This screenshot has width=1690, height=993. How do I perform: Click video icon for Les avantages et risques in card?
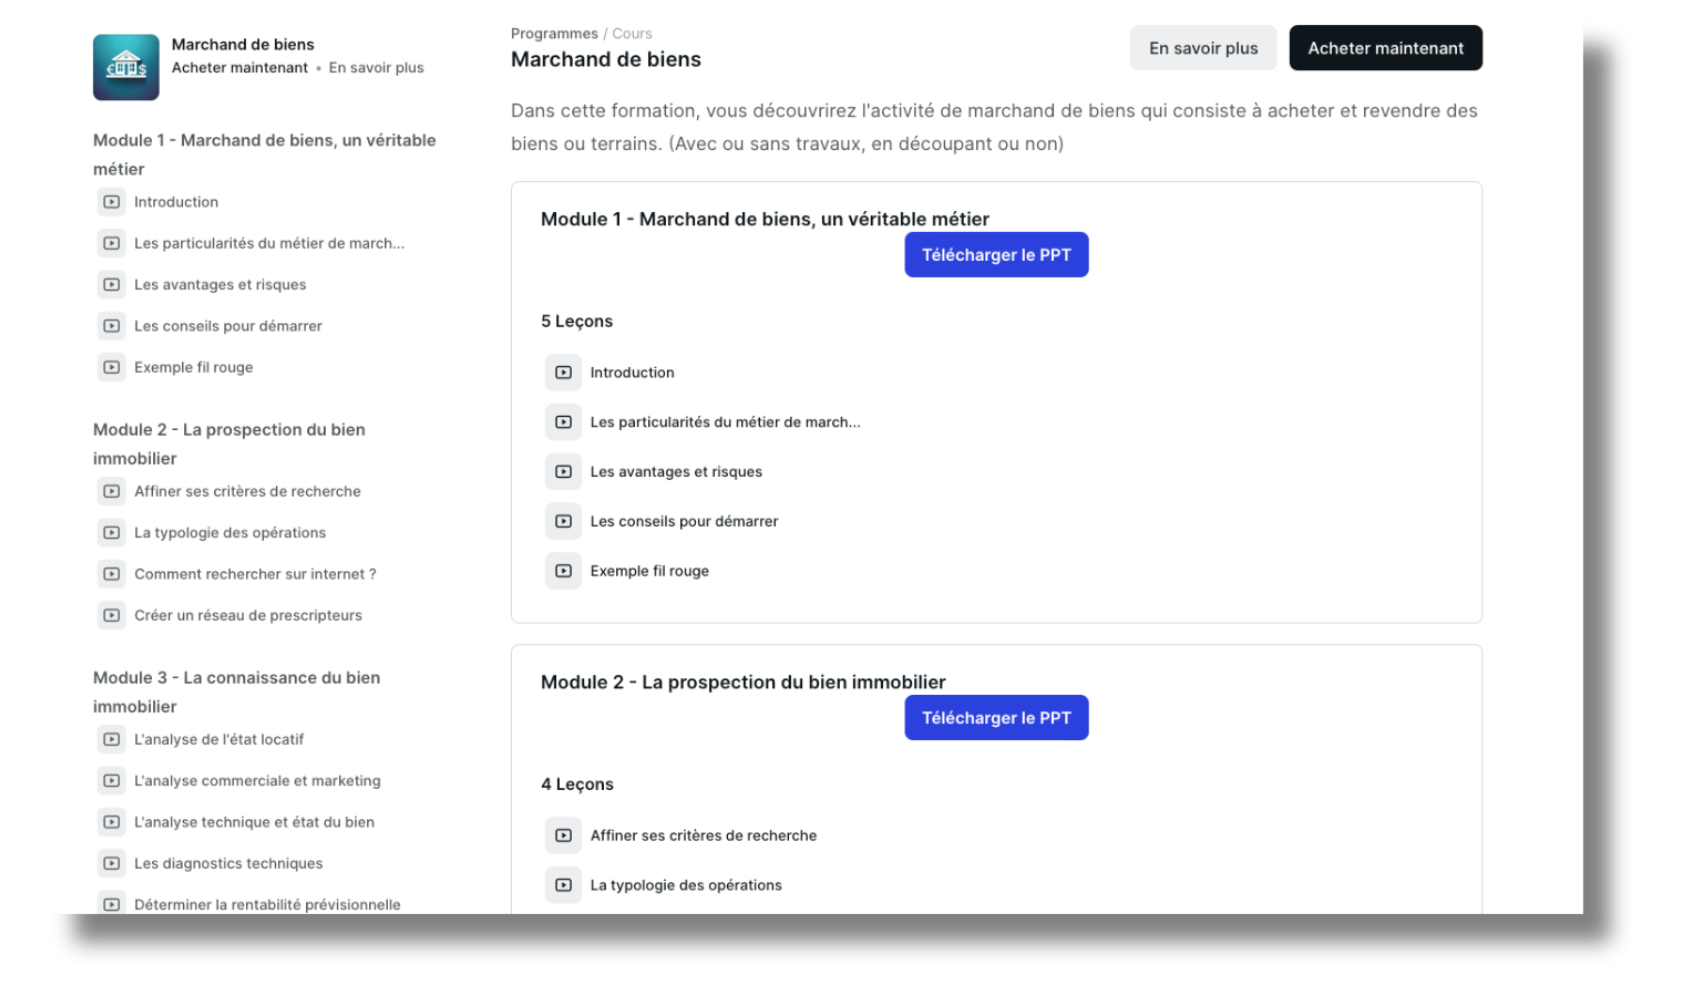[563, 472]
